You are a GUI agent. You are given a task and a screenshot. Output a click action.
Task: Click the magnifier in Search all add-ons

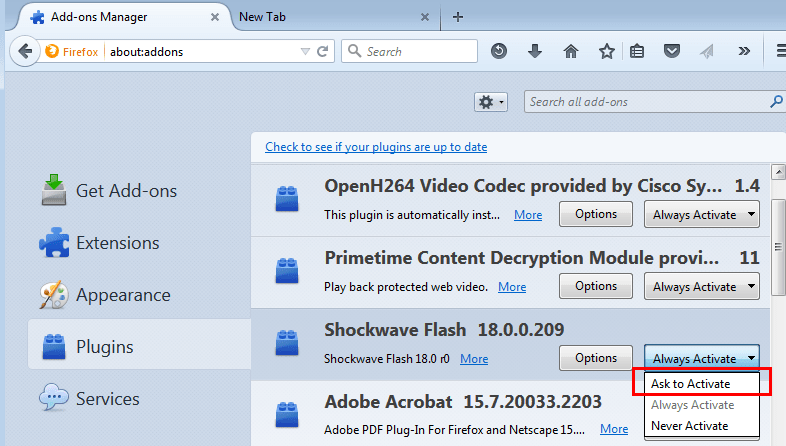coord(776,102)
